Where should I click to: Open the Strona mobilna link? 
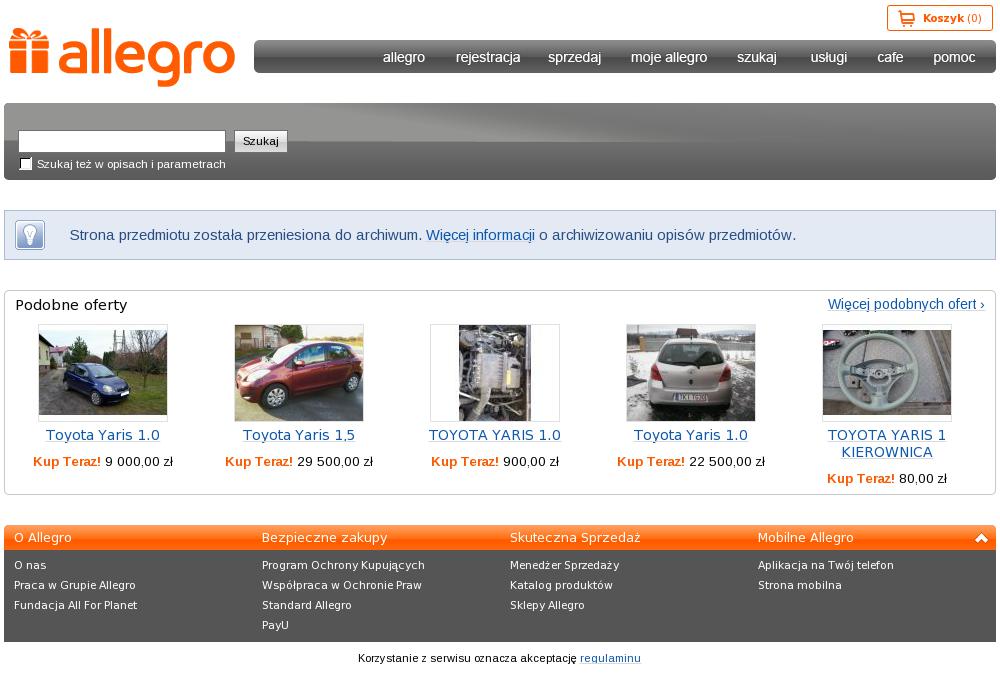[x=800, y=585]
